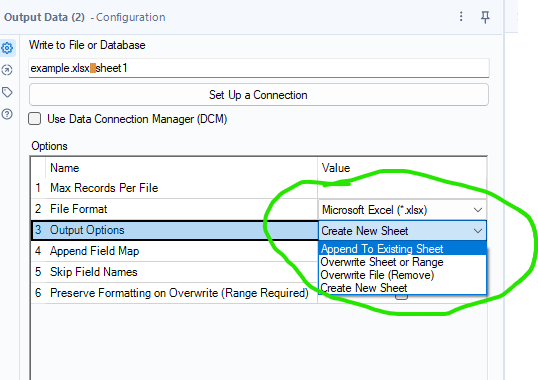Select the Append Field Map row
This screenshot has width=538, height=380.
[x=174, y=251]
